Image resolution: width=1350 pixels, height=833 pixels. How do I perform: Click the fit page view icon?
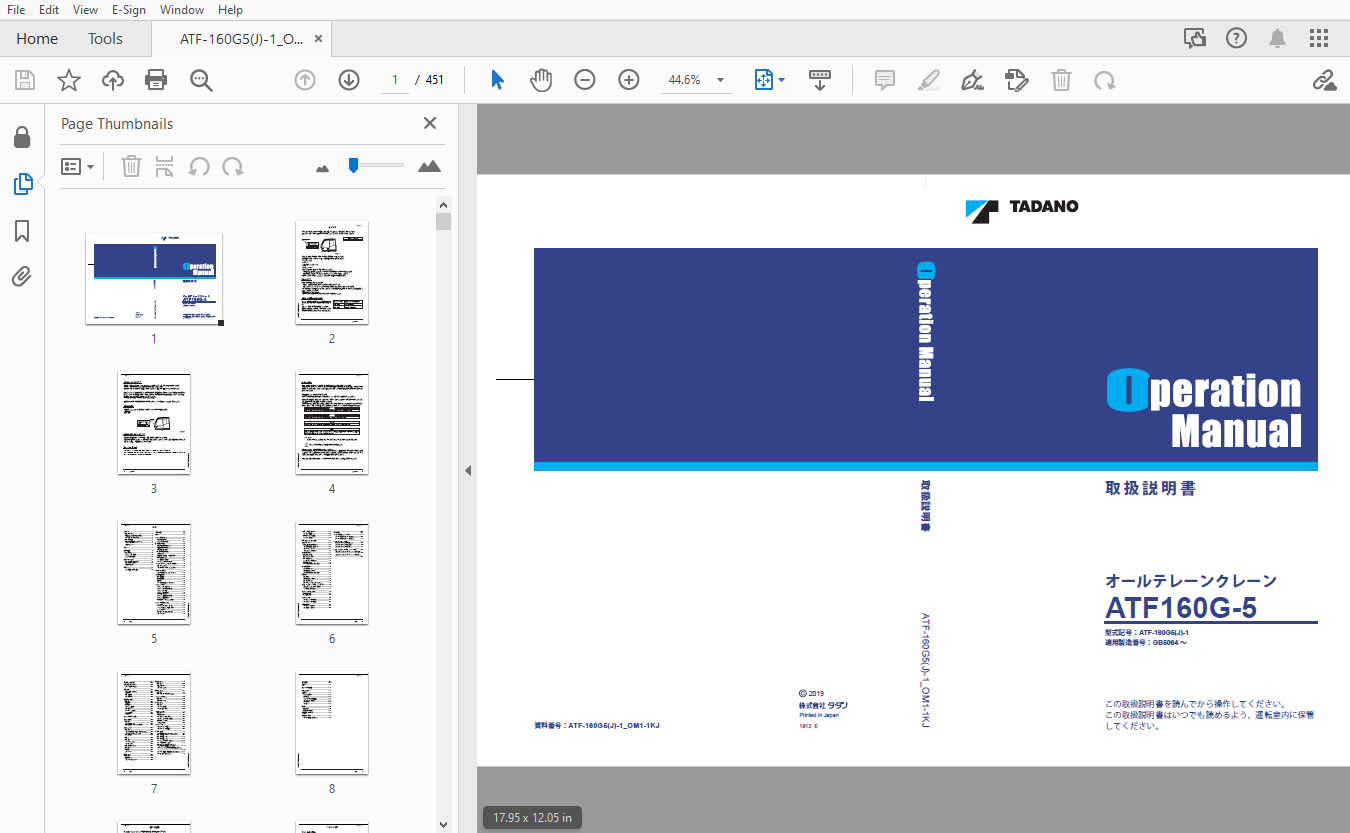764,80
